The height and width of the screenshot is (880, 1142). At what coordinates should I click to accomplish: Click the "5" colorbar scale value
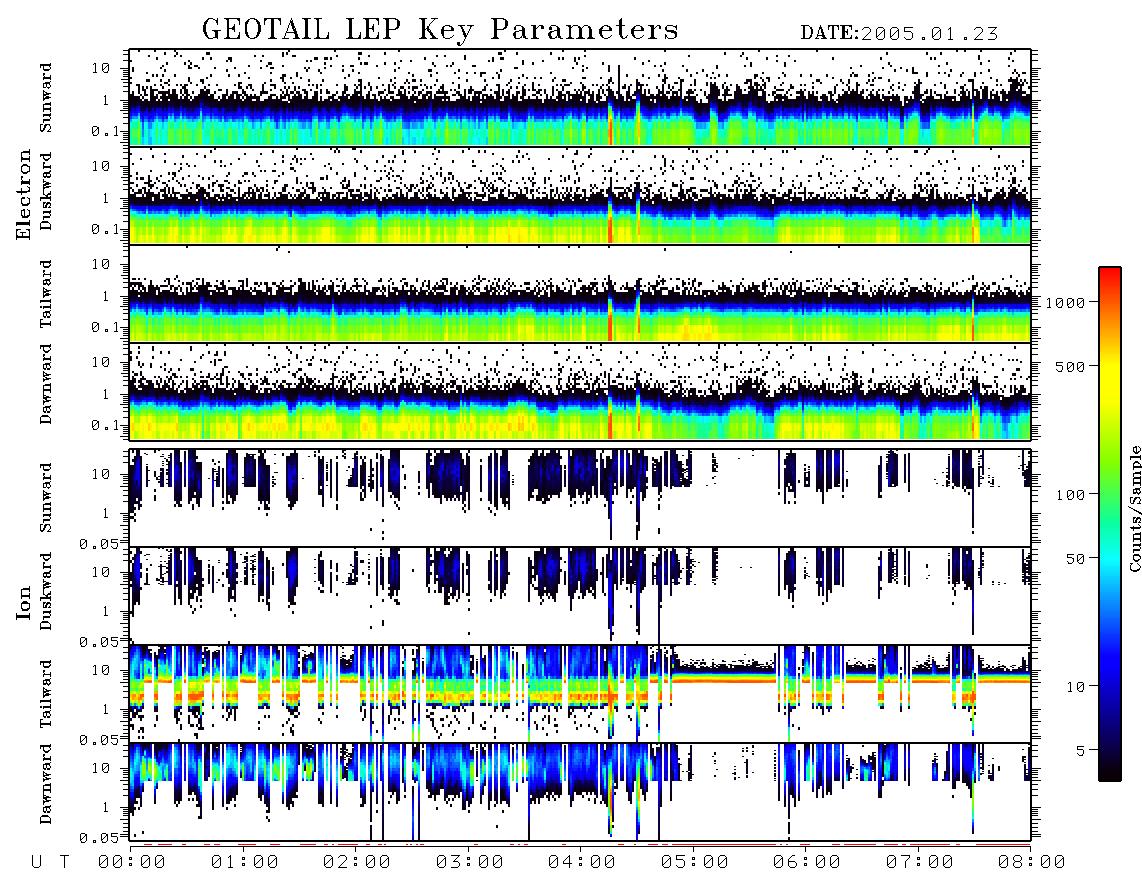click(1081, 751)
